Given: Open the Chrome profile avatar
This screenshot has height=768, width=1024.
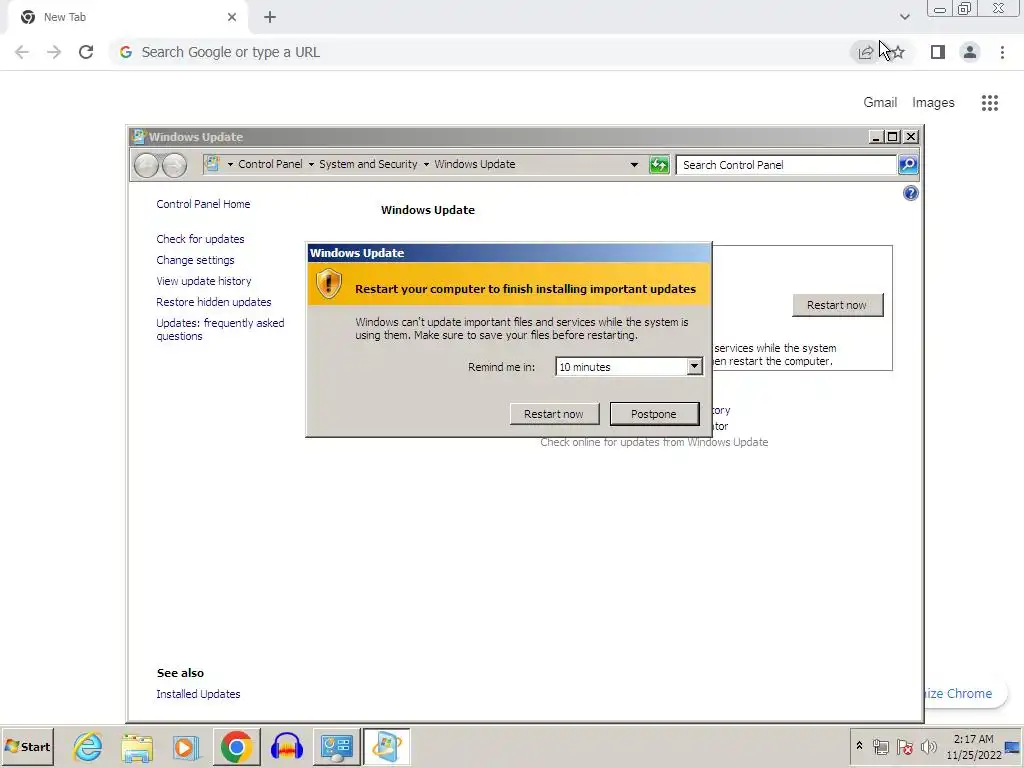Looking at the screenshot, I should [x=970, y=52].
